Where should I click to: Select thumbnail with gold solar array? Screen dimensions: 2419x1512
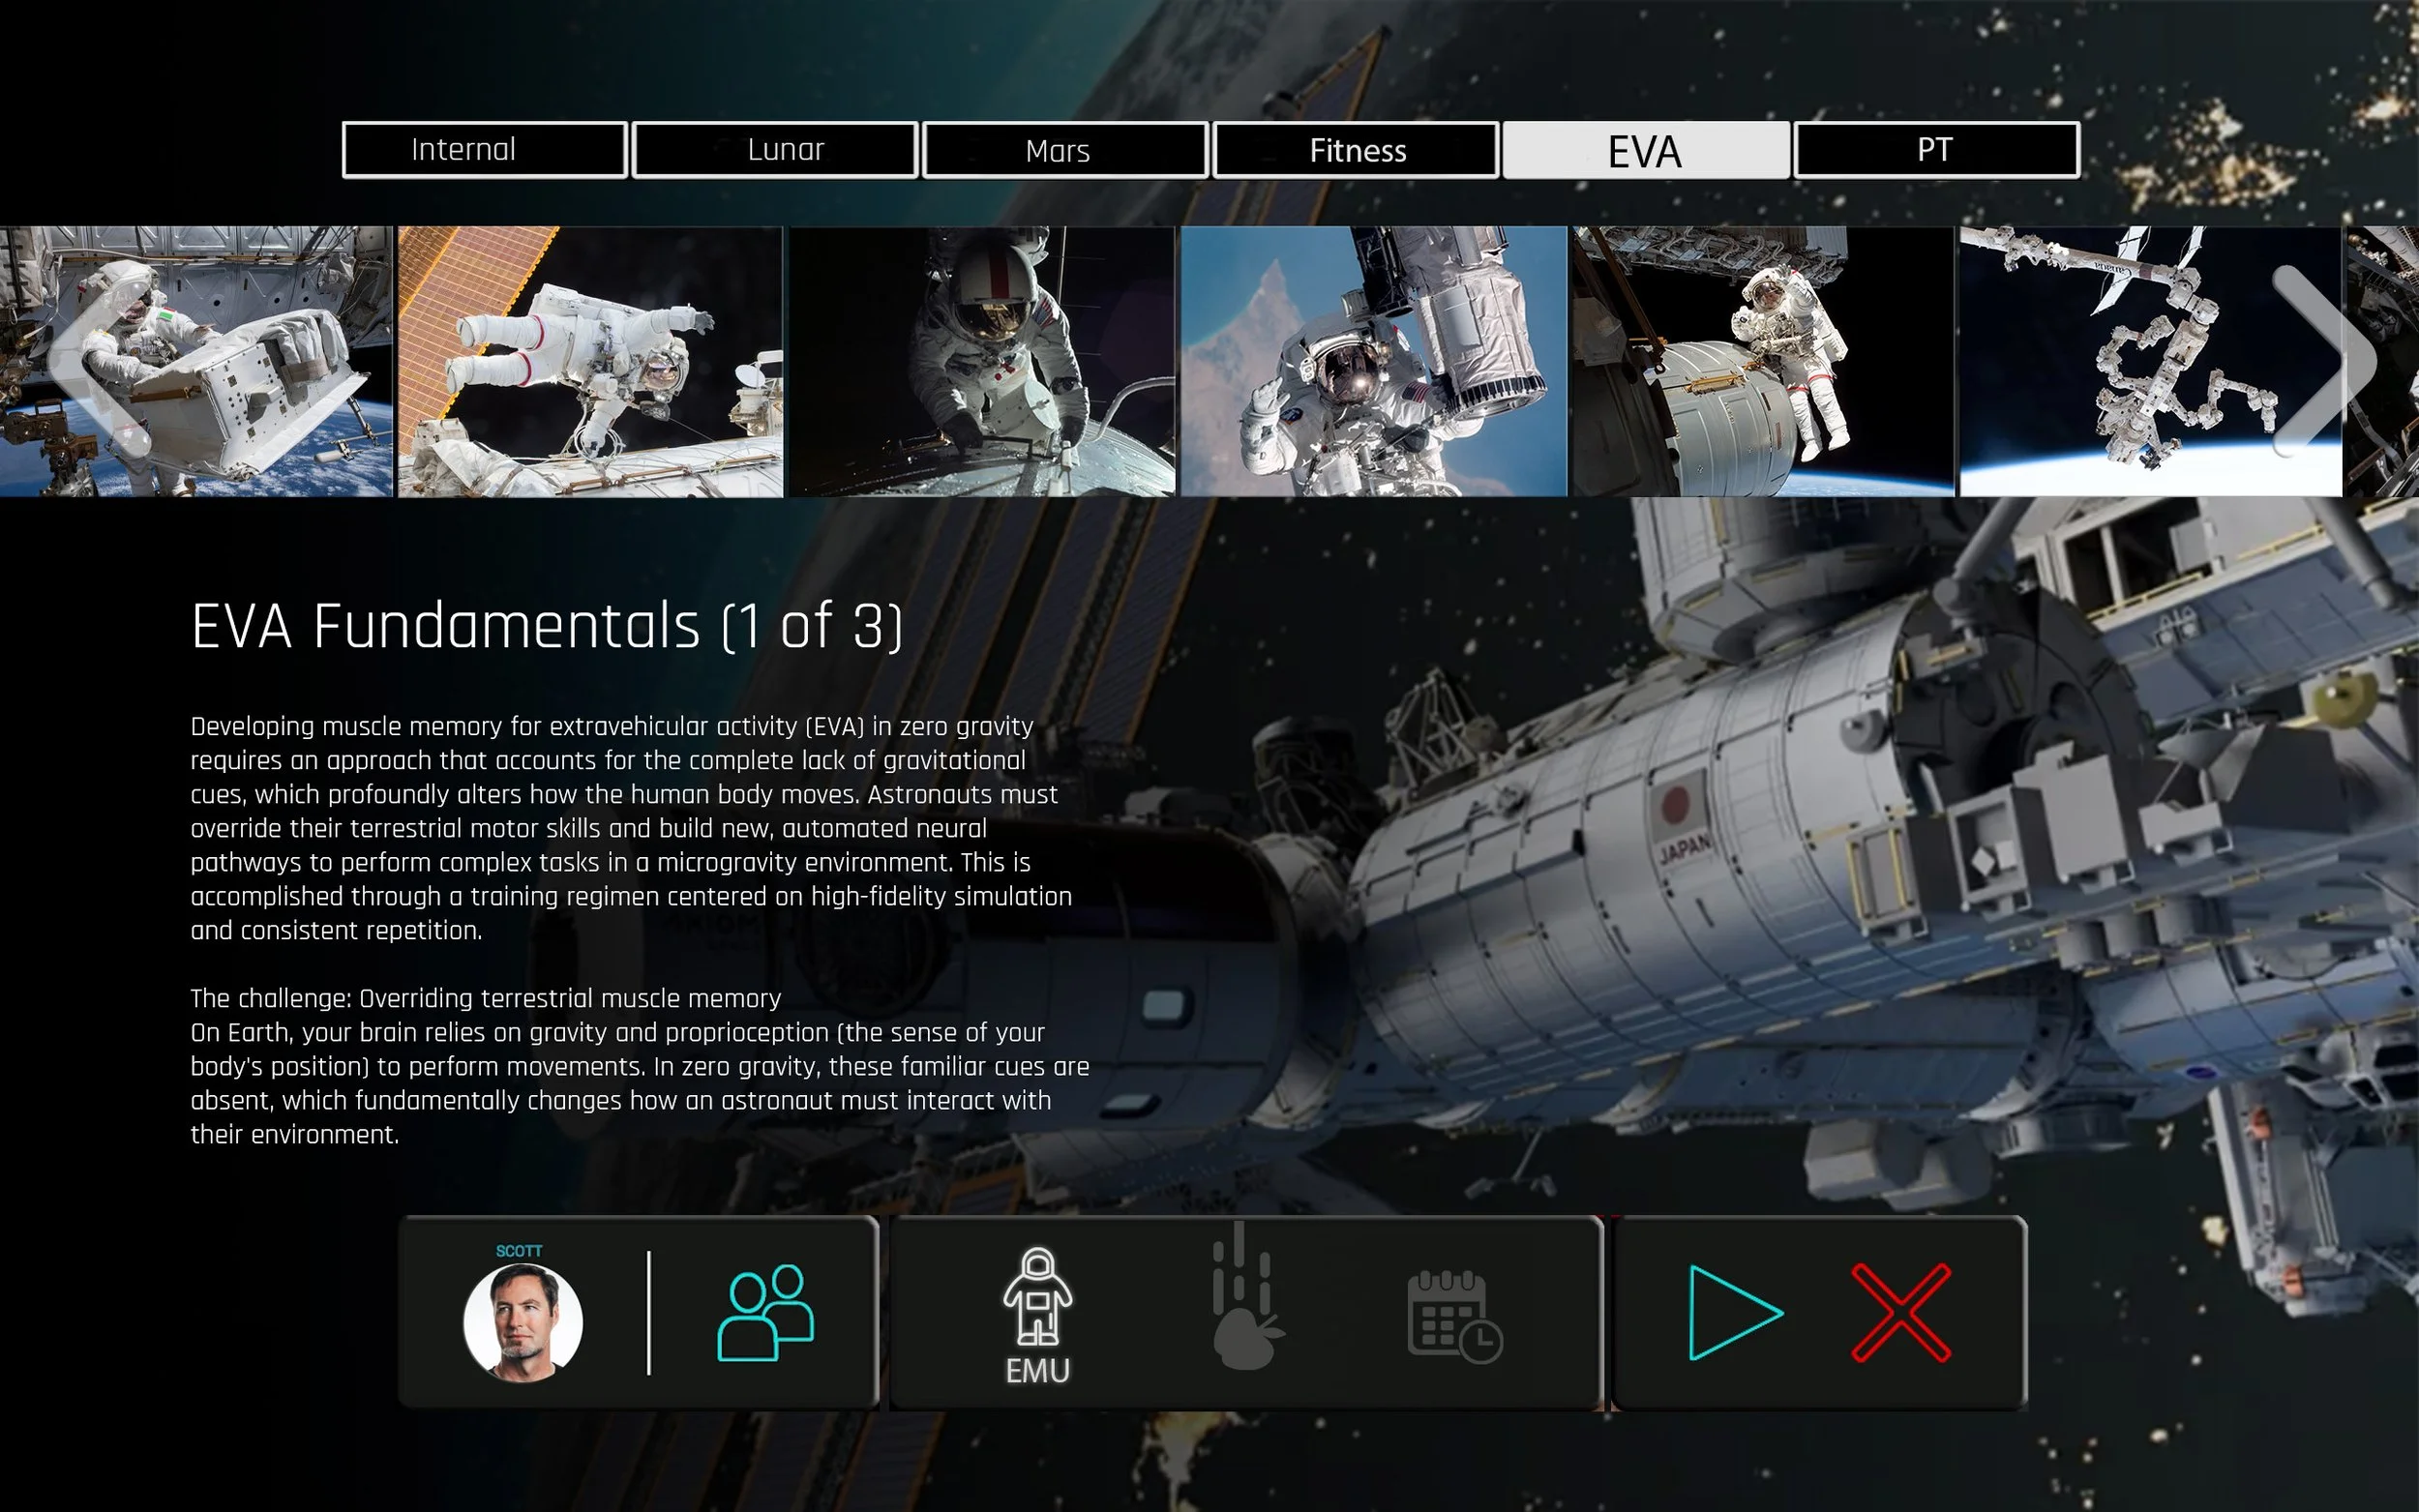pyautogui.click(x=590, y=361)
